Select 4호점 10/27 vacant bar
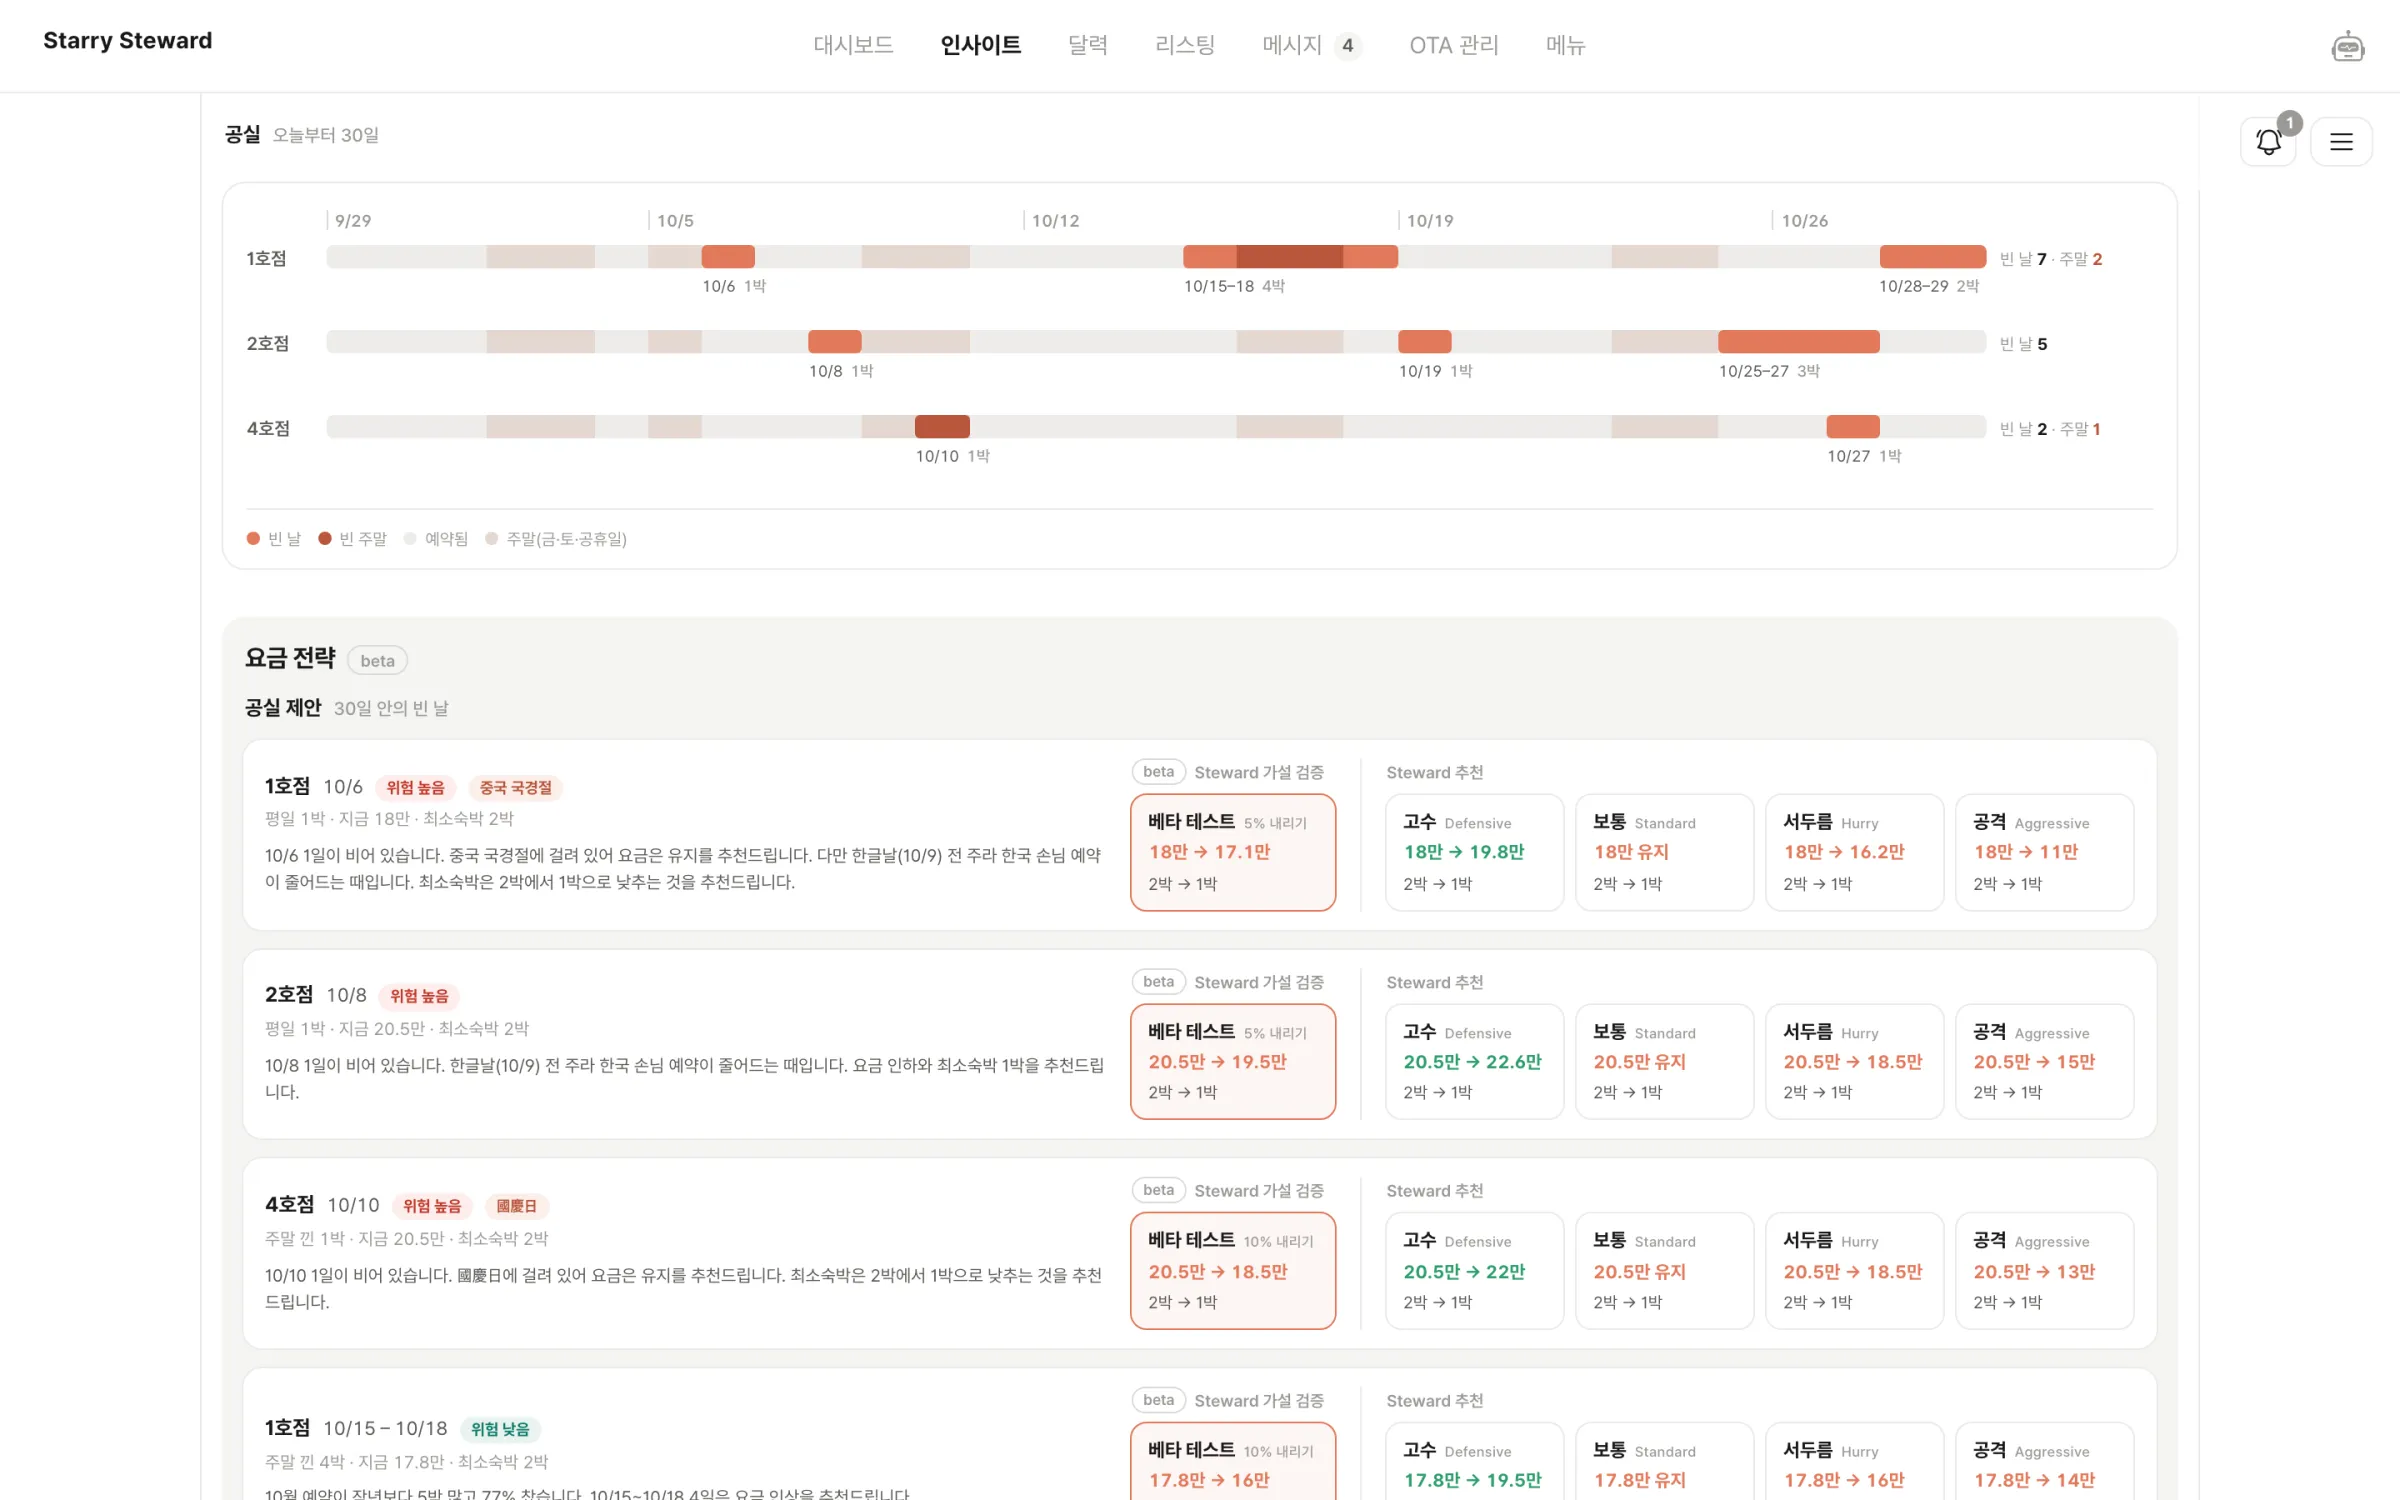Viewport: 2400px width, 1500px height. coord(1853,427)
